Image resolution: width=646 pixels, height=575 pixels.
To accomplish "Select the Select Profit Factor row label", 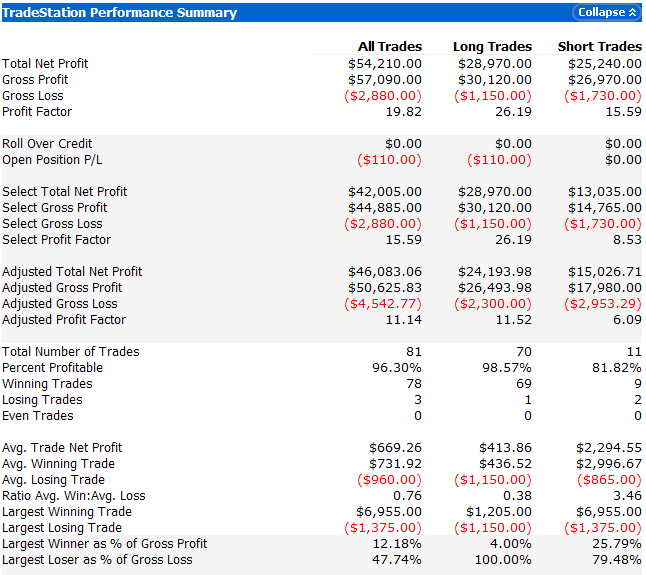I will point(56,240).
